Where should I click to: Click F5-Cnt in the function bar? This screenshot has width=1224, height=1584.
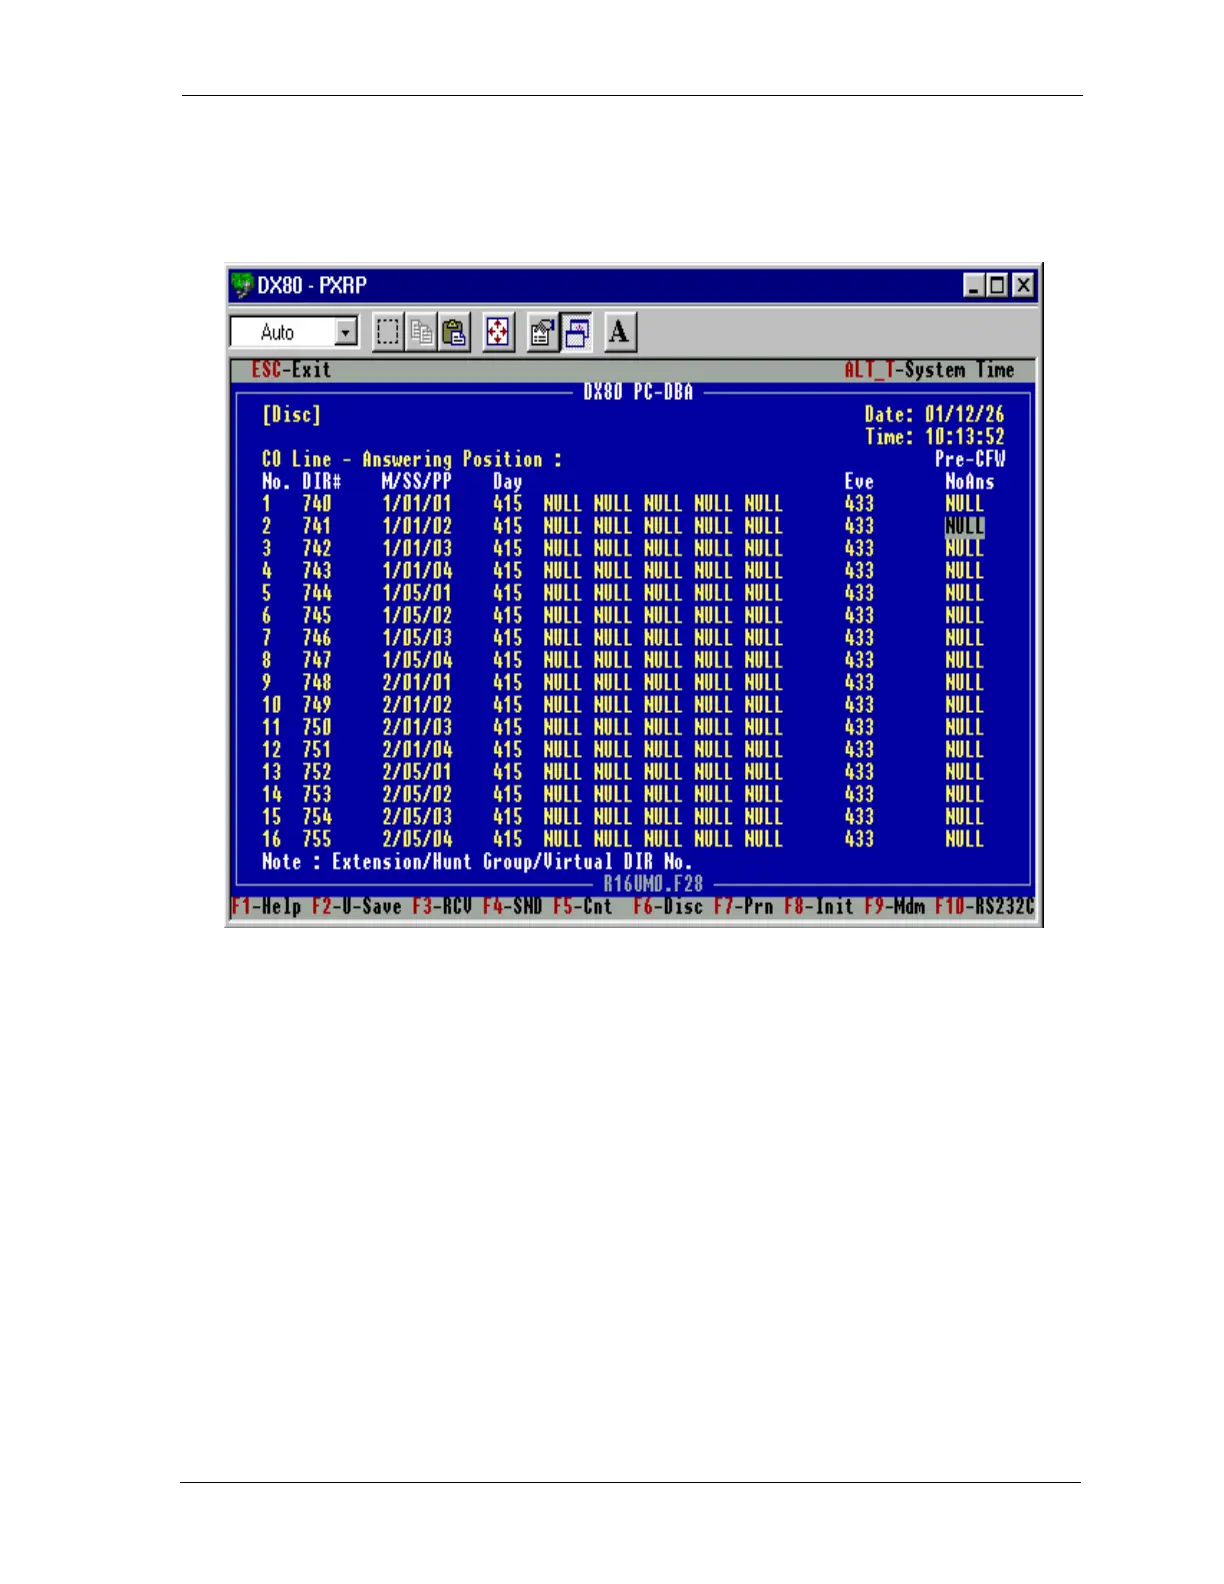point(582,907)
